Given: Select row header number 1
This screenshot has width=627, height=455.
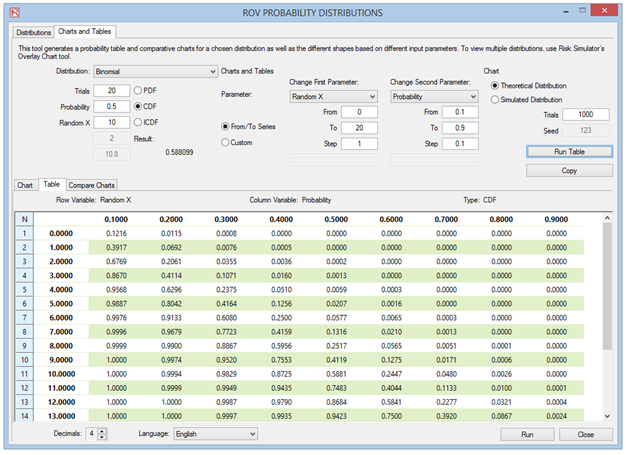Looking at the screenshot, I should (x=24, y=233).
